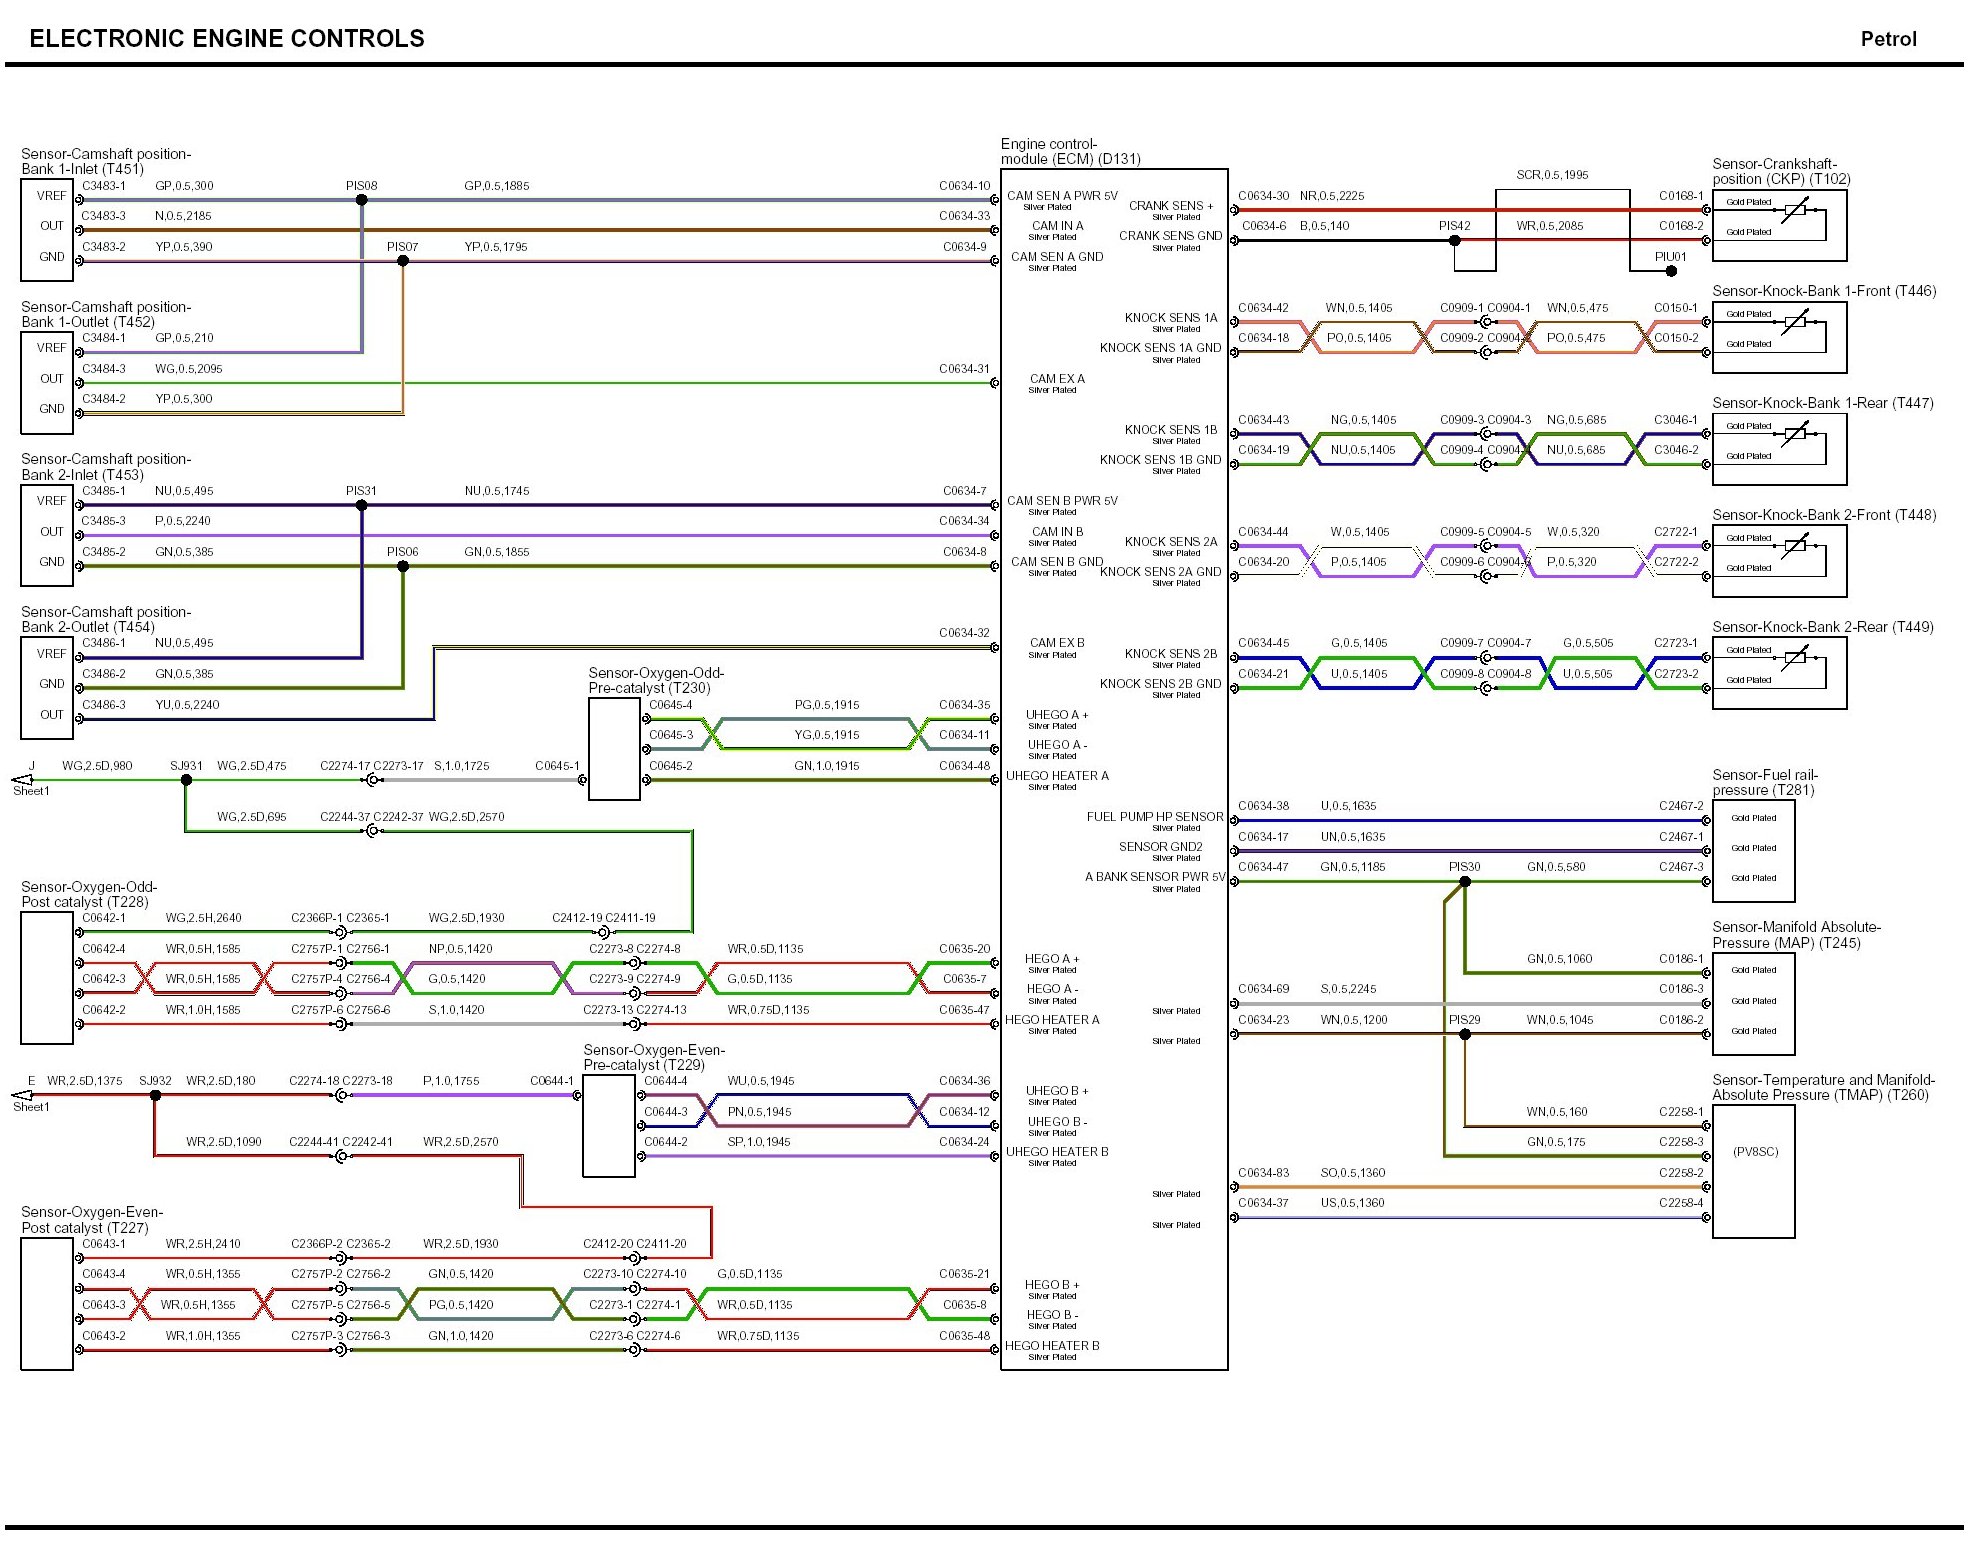Click the SJ931 splice junction dot
This screenshot has width=1969, height=1543.
[186, 780]
